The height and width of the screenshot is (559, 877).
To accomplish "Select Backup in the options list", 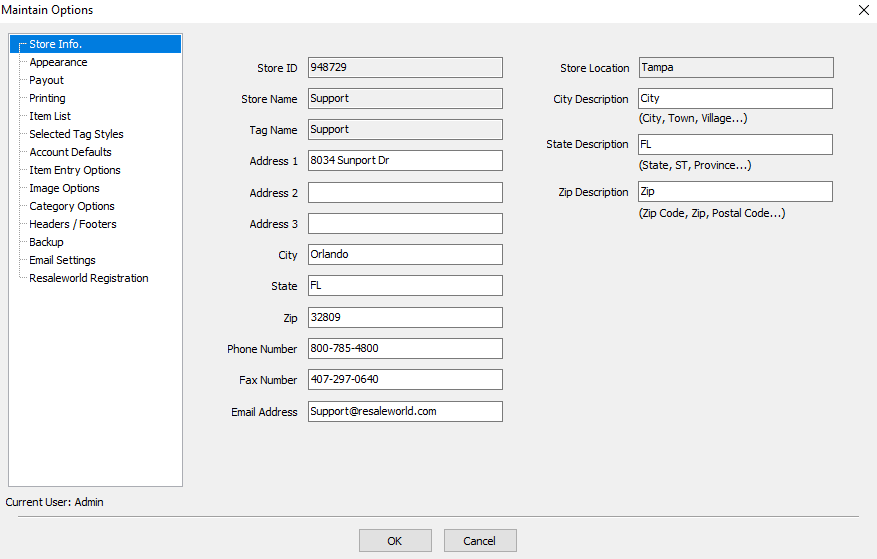I will 46,242.
